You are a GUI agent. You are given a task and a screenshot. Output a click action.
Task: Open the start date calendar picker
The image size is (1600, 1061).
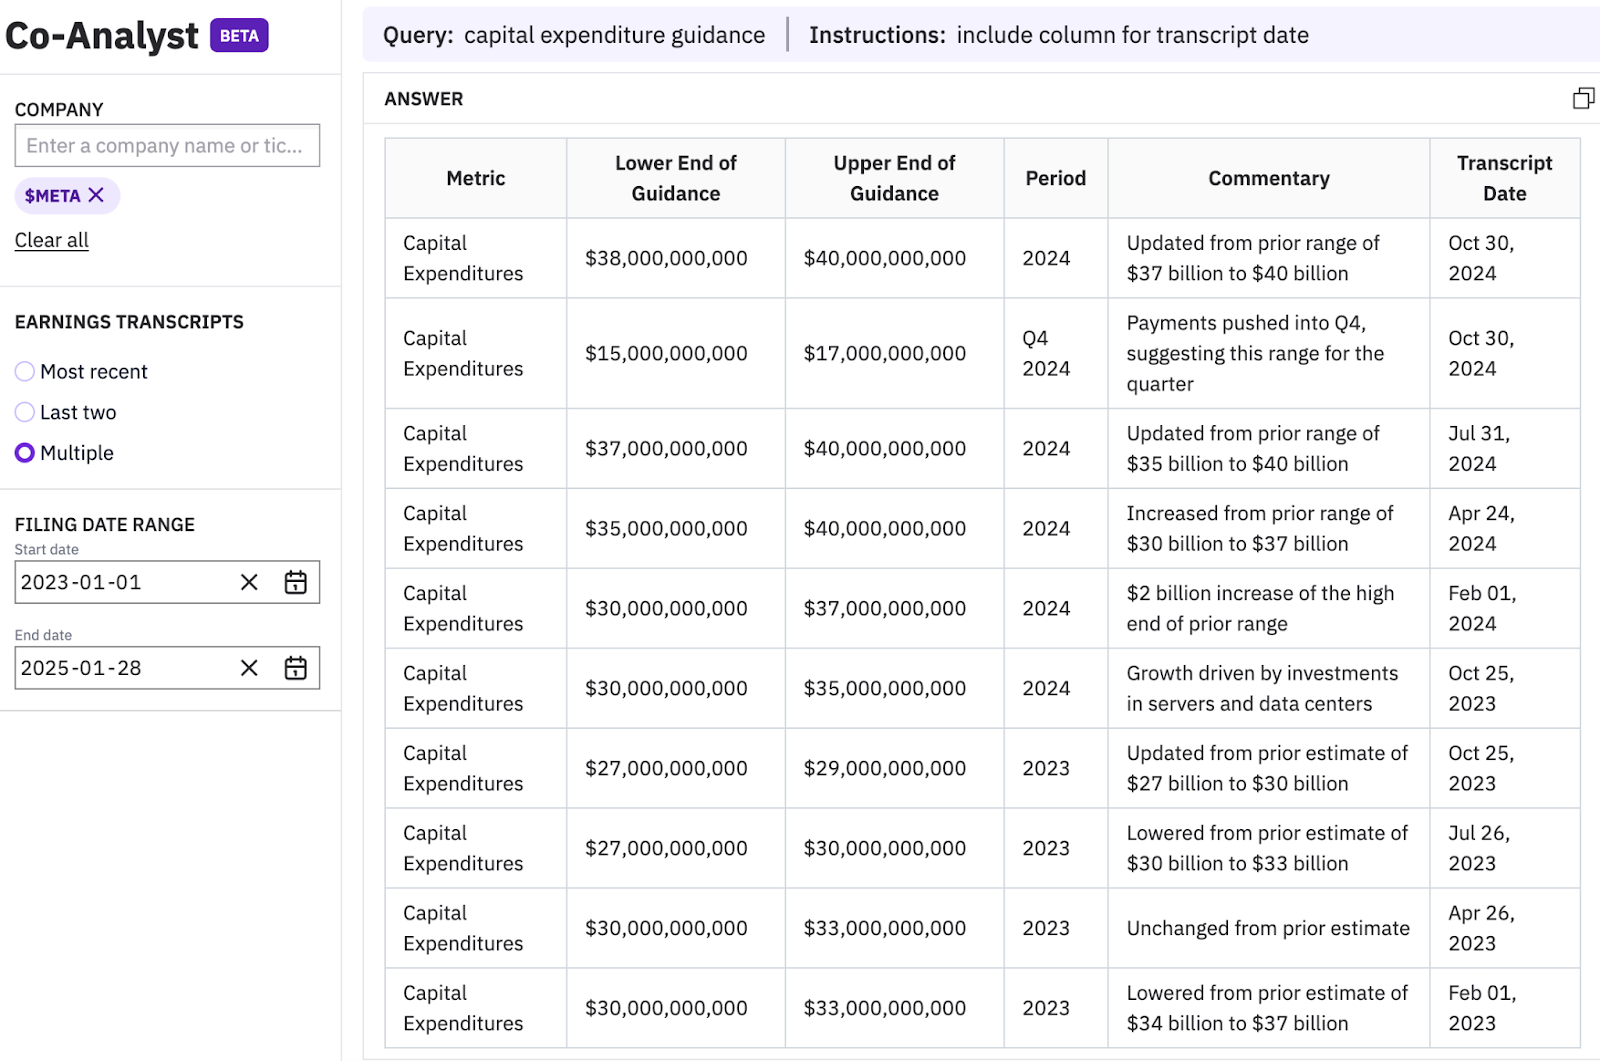(295, 582)
